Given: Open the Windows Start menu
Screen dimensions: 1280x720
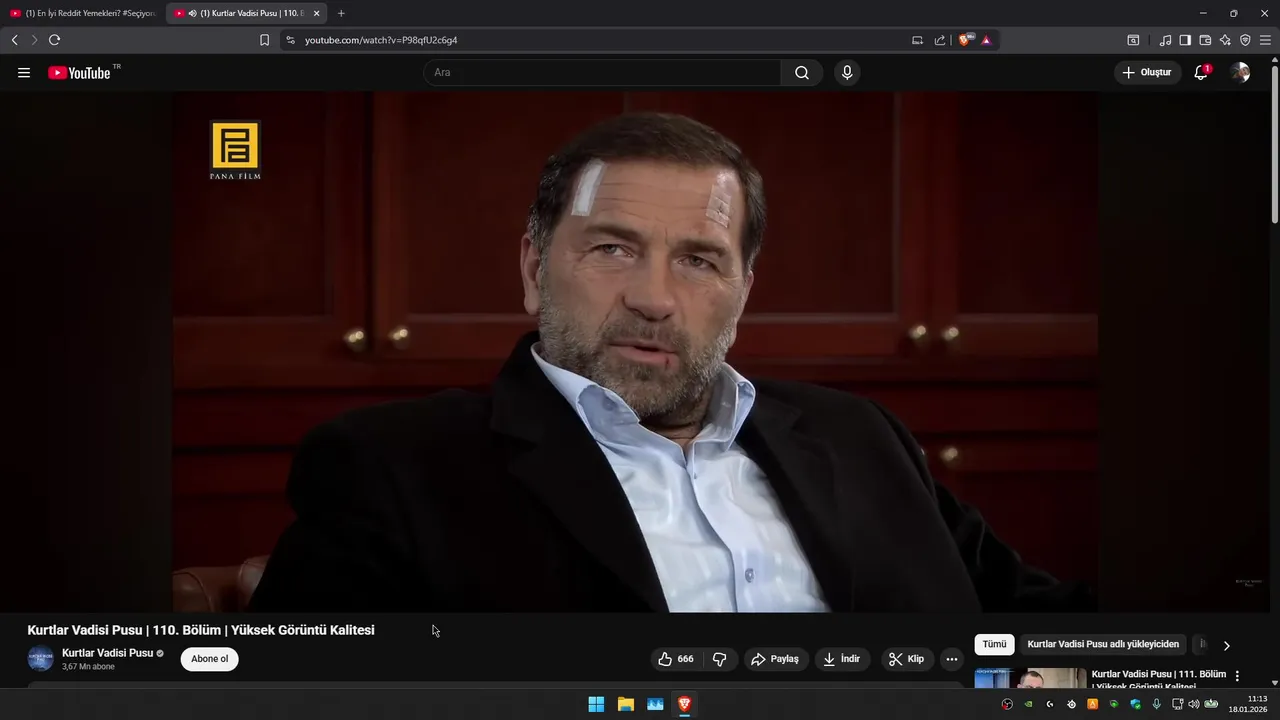Looking at the screenshot, I should pyautogui.click(x=596, y=704).
